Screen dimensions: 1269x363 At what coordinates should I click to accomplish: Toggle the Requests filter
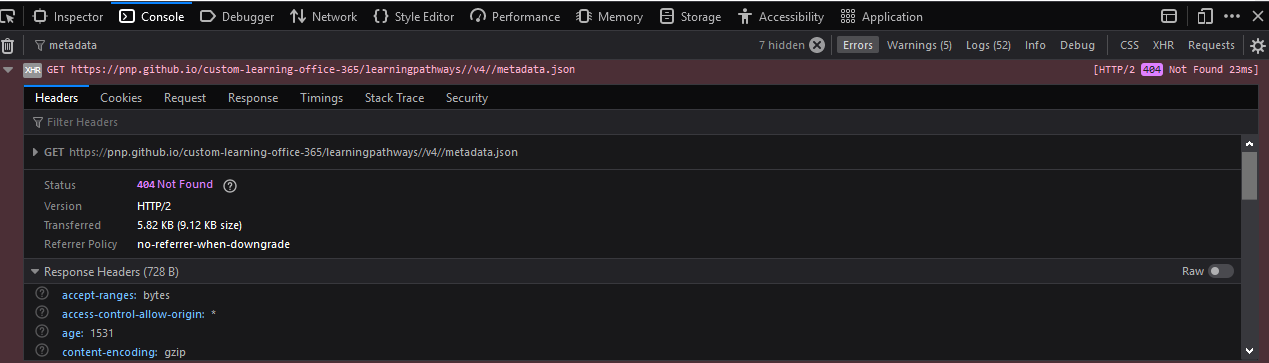(x=1211, y=45)
